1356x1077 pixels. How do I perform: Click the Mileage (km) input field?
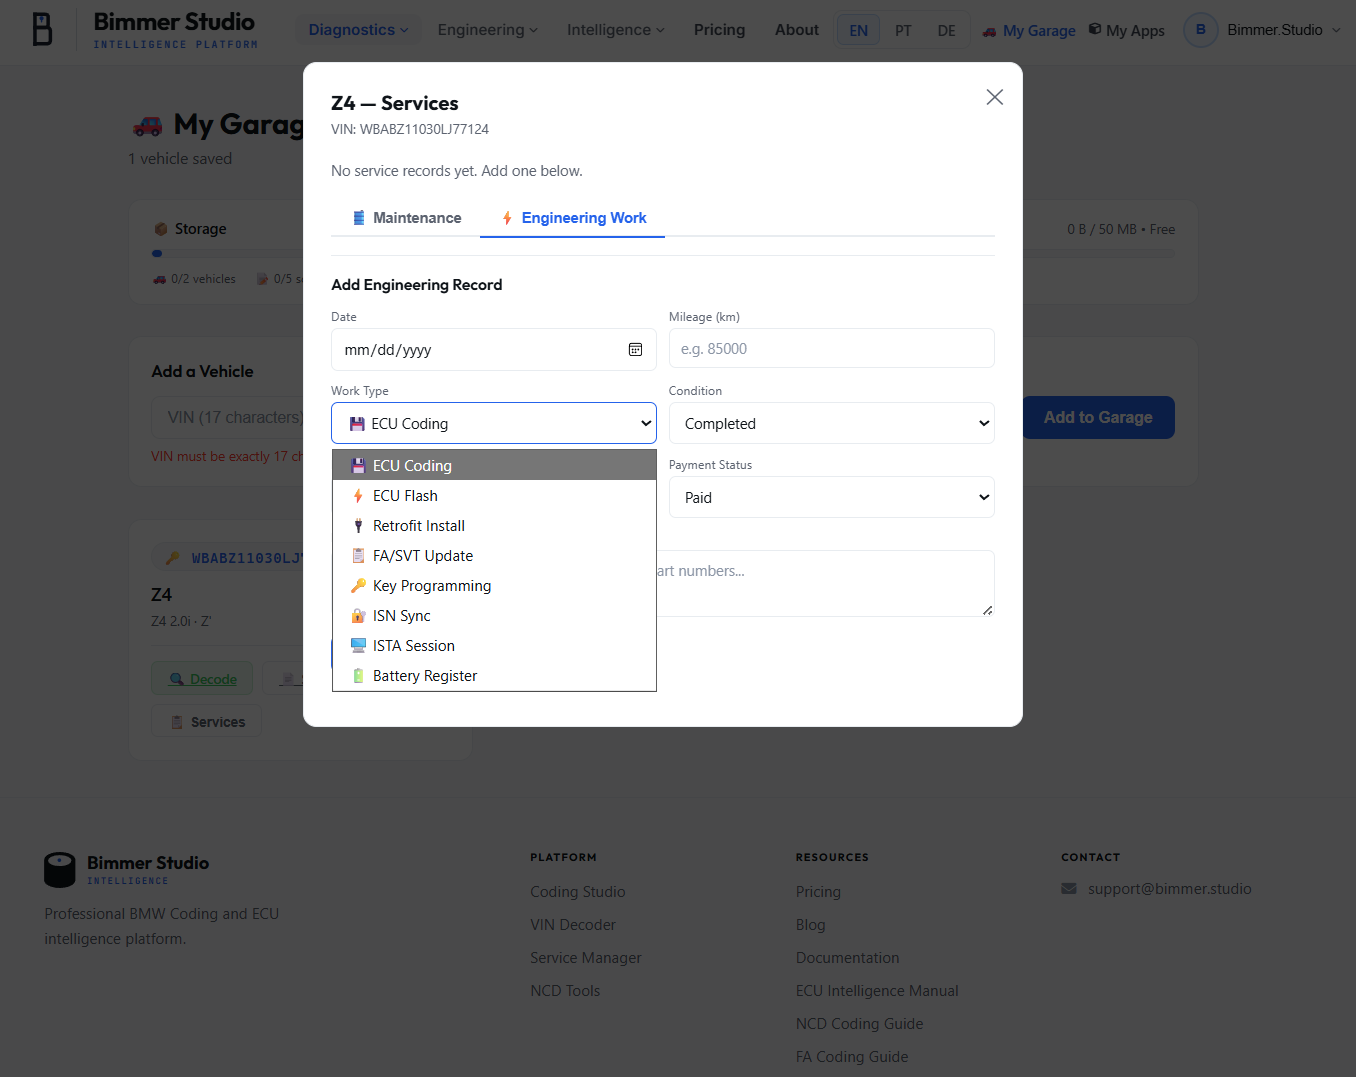pos(832,349)
